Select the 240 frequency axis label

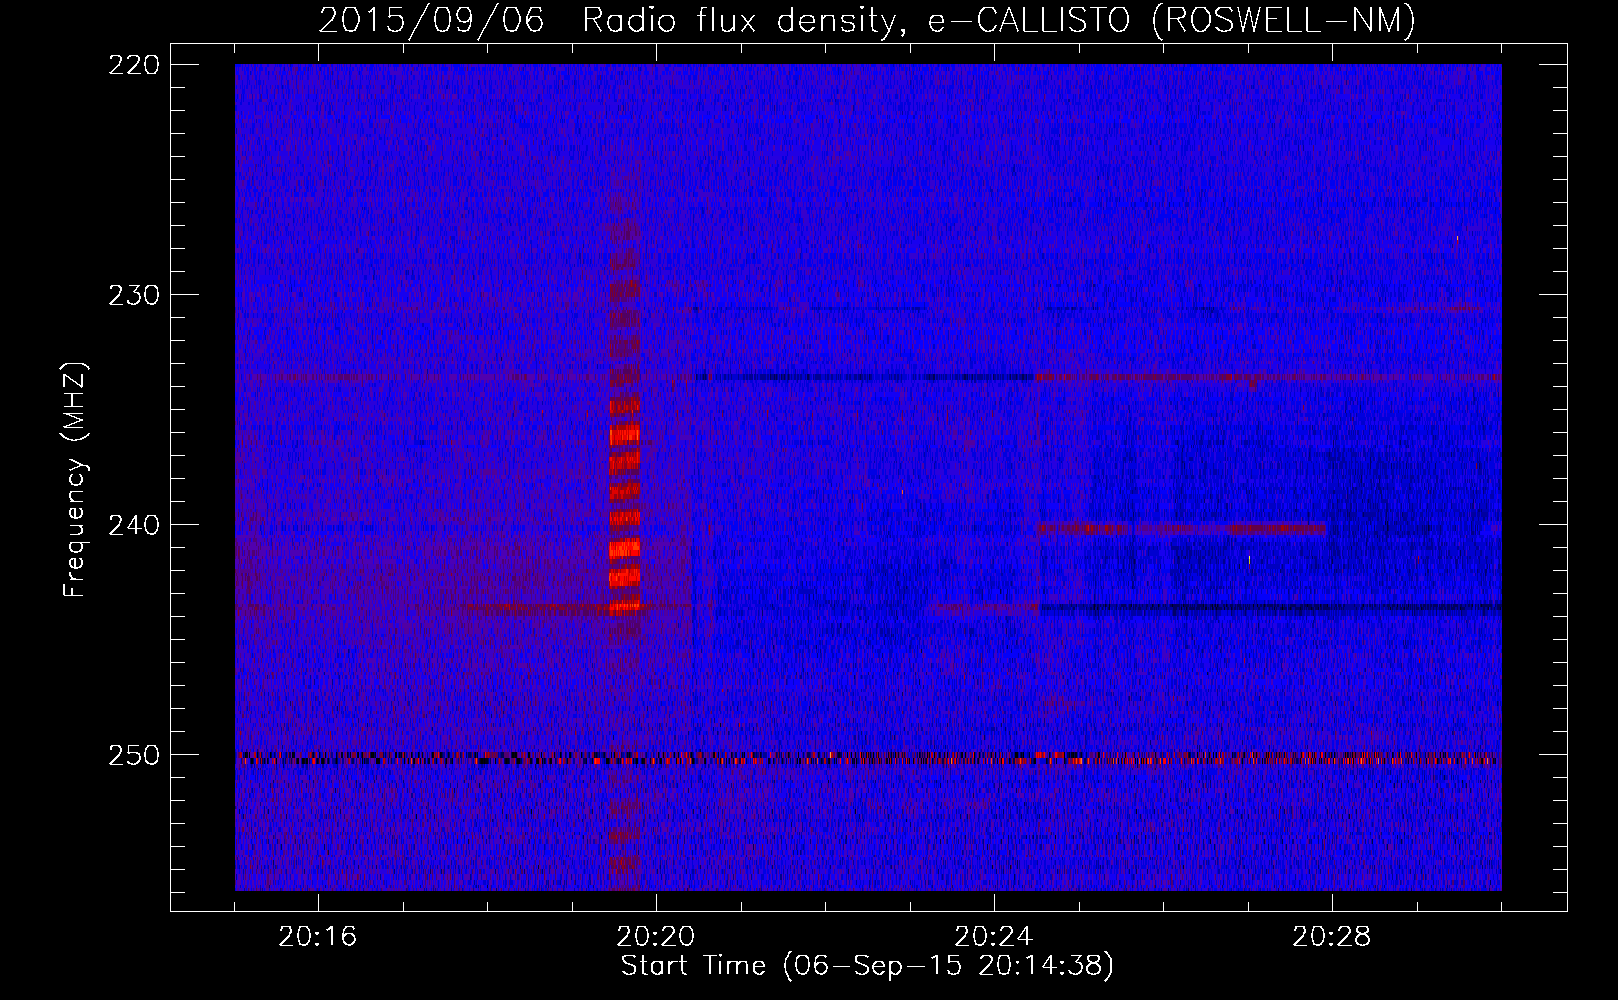coord(133,526)
